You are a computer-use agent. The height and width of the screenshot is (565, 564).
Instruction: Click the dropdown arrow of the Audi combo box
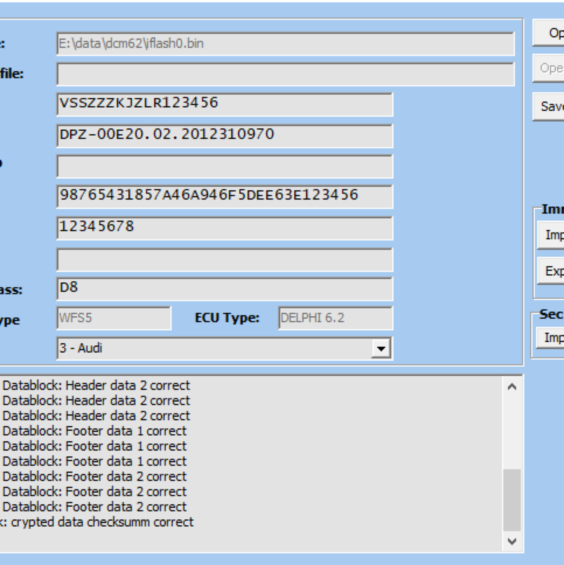pyautogui.click(x=381, y=348)
